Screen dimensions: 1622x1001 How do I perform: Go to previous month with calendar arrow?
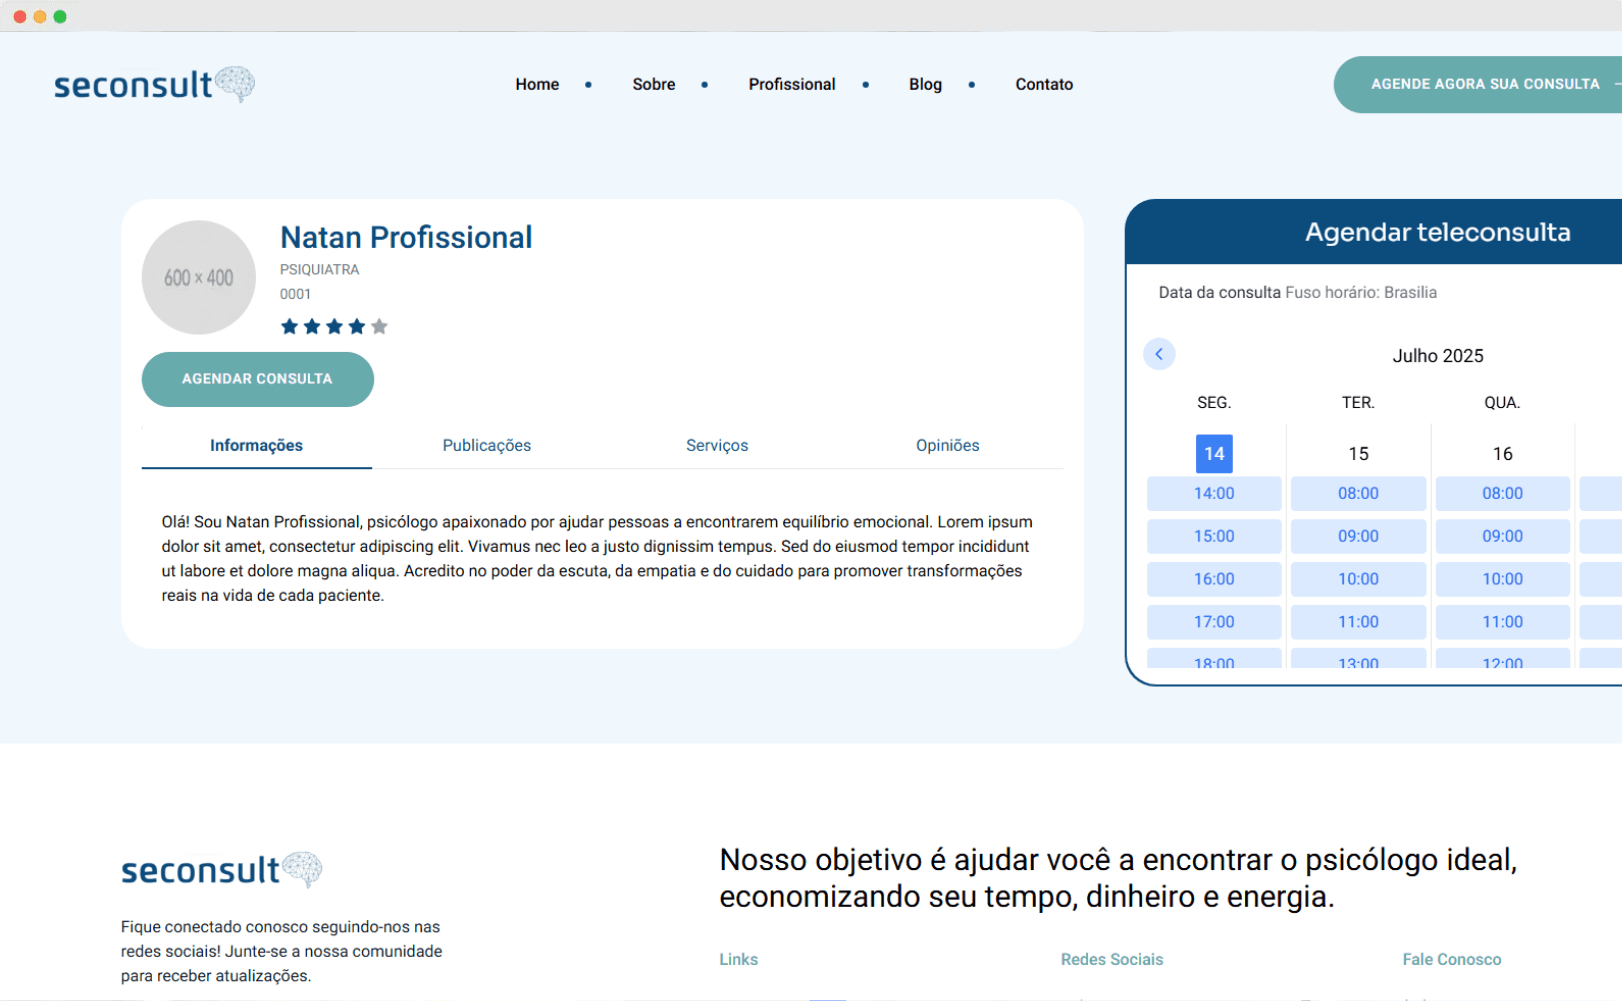coord(1159,354)
